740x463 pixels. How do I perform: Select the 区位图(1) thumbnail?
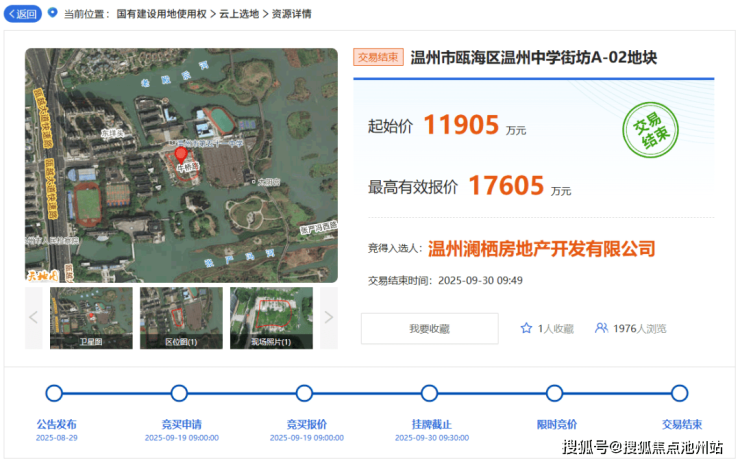click(x=181, y=317)
